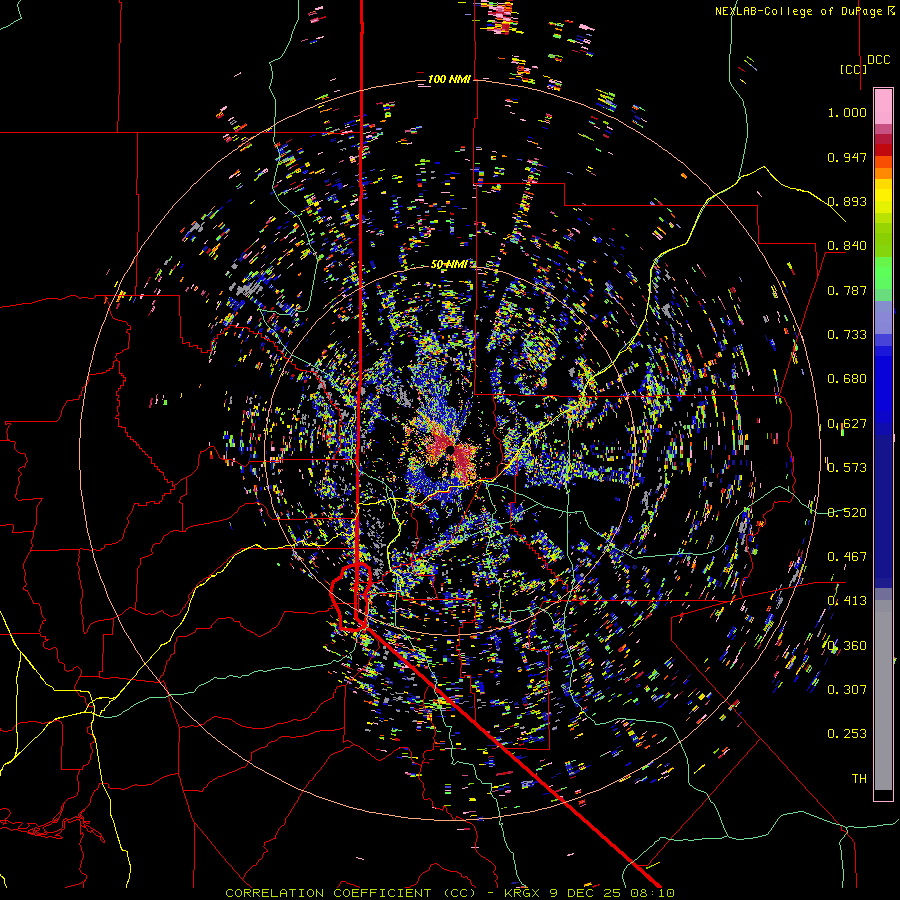This screenshot has width=900, height=900.
Task: Click the 0.627 legend value
Action: tap(847, 424)
